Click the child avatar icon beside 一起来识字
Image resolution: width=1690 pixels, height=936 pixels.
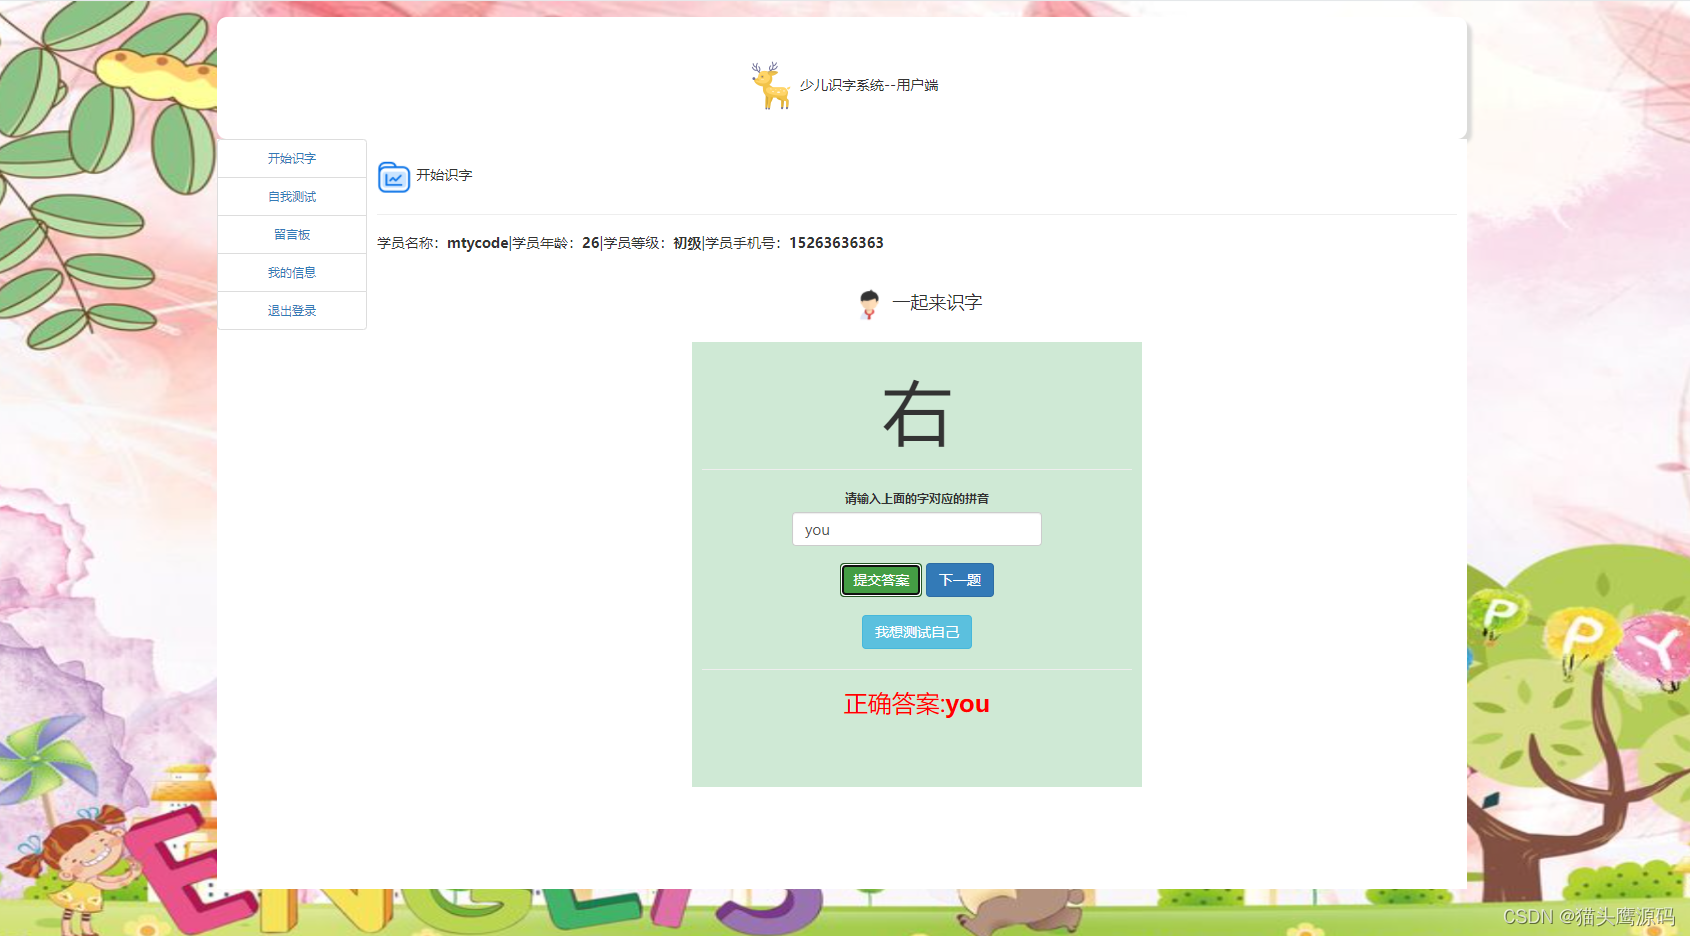(x=869, y=304)
